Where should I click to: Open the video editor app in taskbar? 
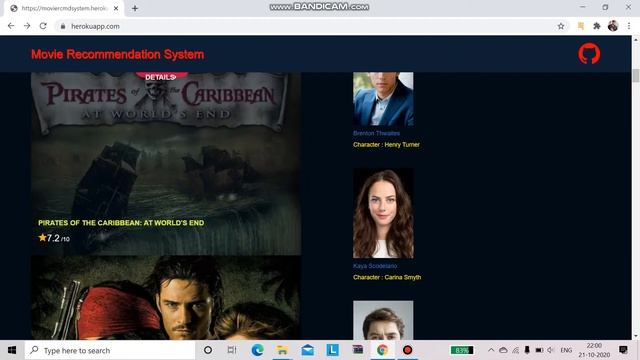tap(358, 350)
